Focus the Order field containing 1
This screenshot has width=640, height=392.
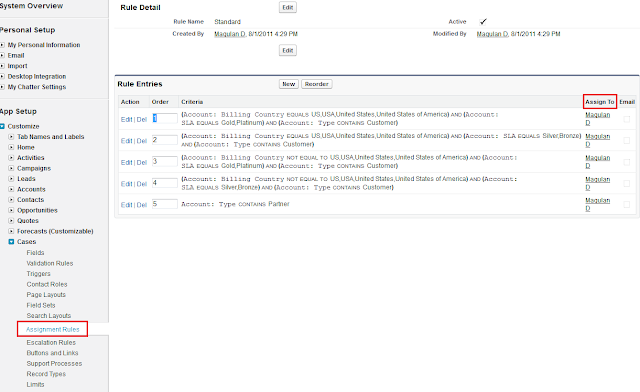click(164, 118)
